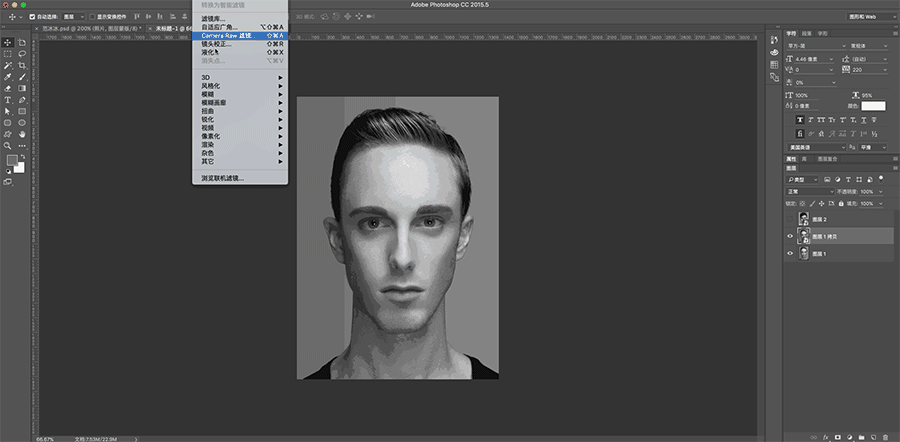Select the Custom Shape tool
The image size is (900, 442).
click(x=7, y=134)
